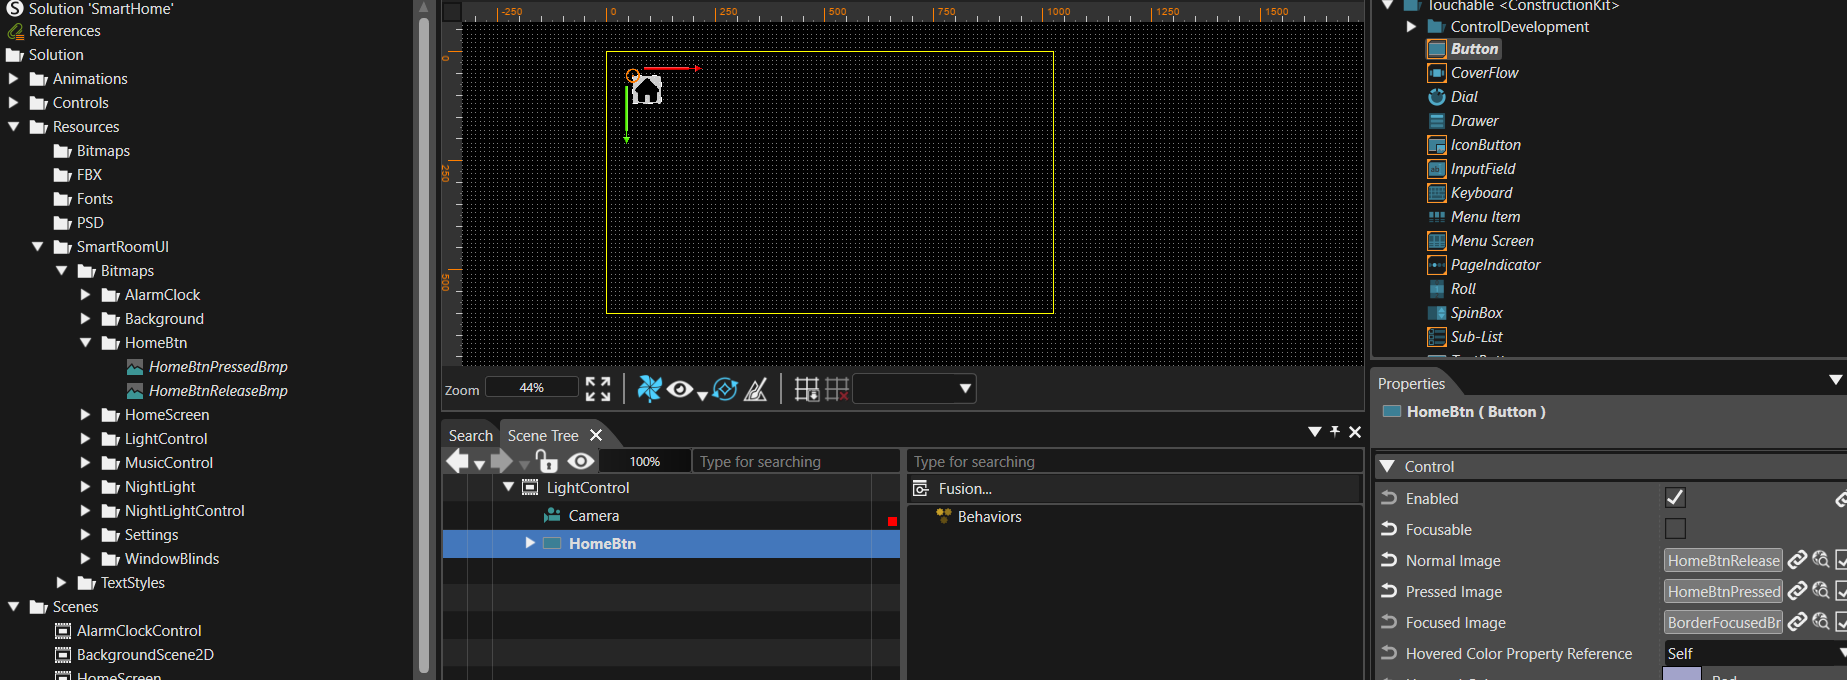
Task: Click the link icon beside Normal Image
Action: coord(1797,560)
